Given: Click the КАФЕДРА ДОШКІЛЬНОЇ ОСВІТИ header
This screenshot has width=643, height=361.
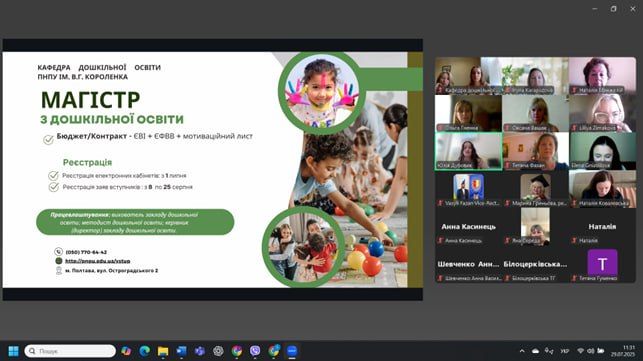Looking at the screenshot, I should point(99,67).
